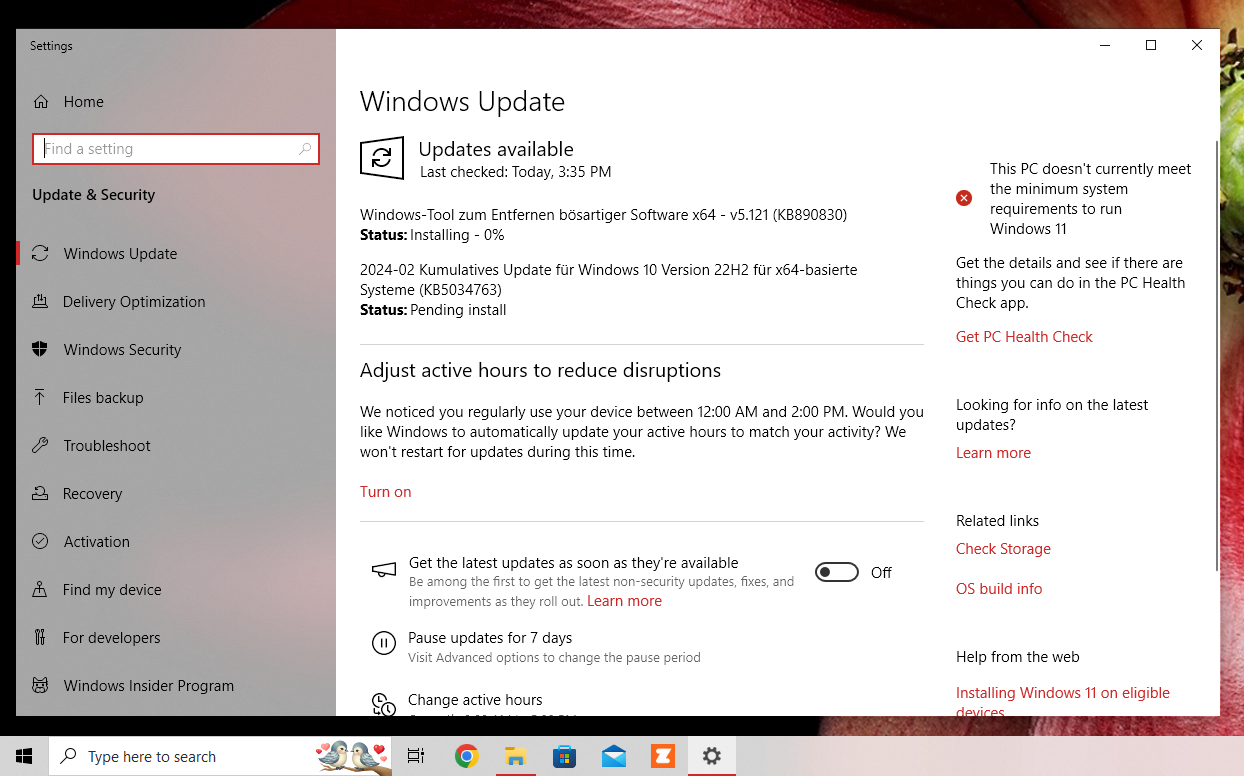The width and height of the screenshot is (1244, 776).
Task: Click the red error icon beside Windows 11 message
Action: coord(964,198)
